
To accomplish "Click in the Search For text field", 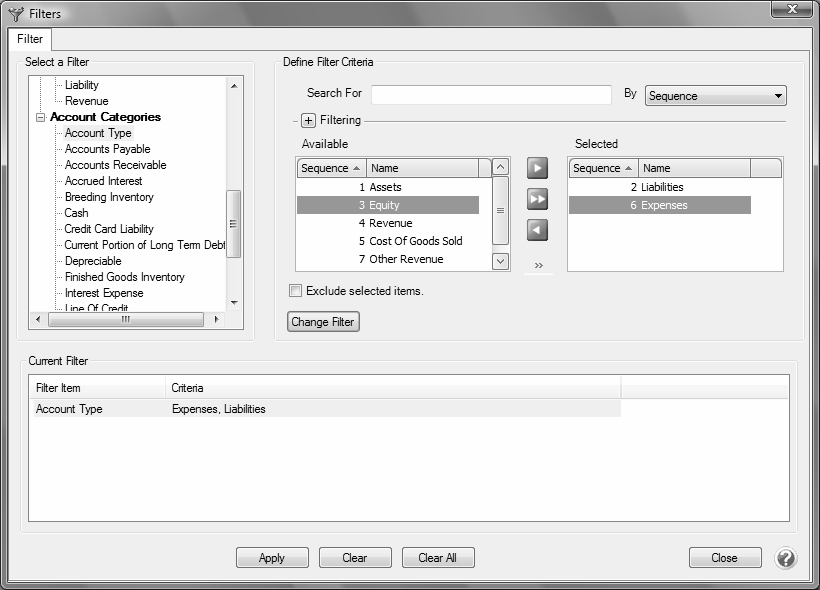I will (x=491, y=95).
